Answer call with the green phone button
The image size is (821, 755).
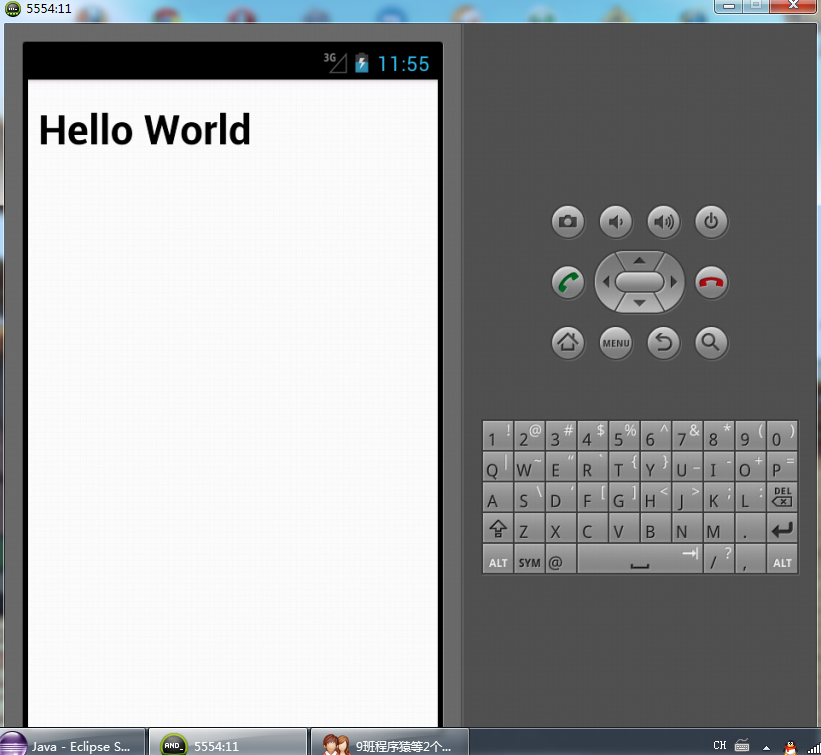567,282
